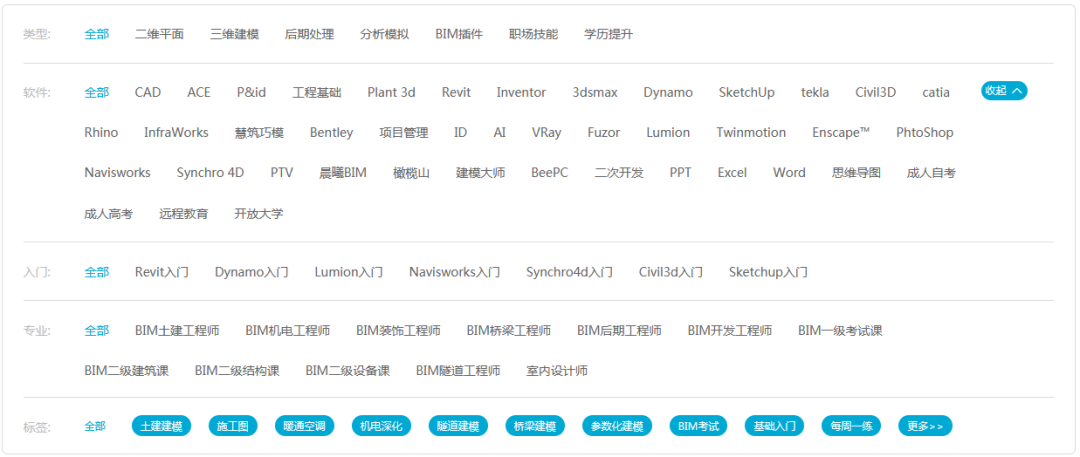Choose Excel software filter

732,172
